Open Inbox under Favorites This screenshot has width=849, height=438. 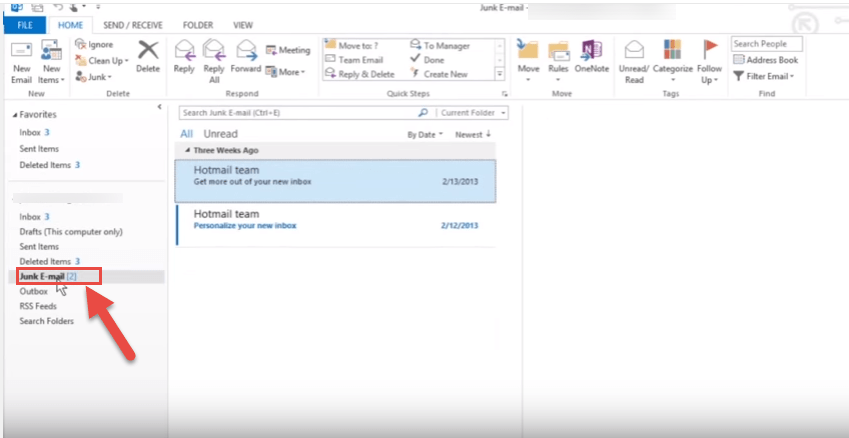pos(34,132)
